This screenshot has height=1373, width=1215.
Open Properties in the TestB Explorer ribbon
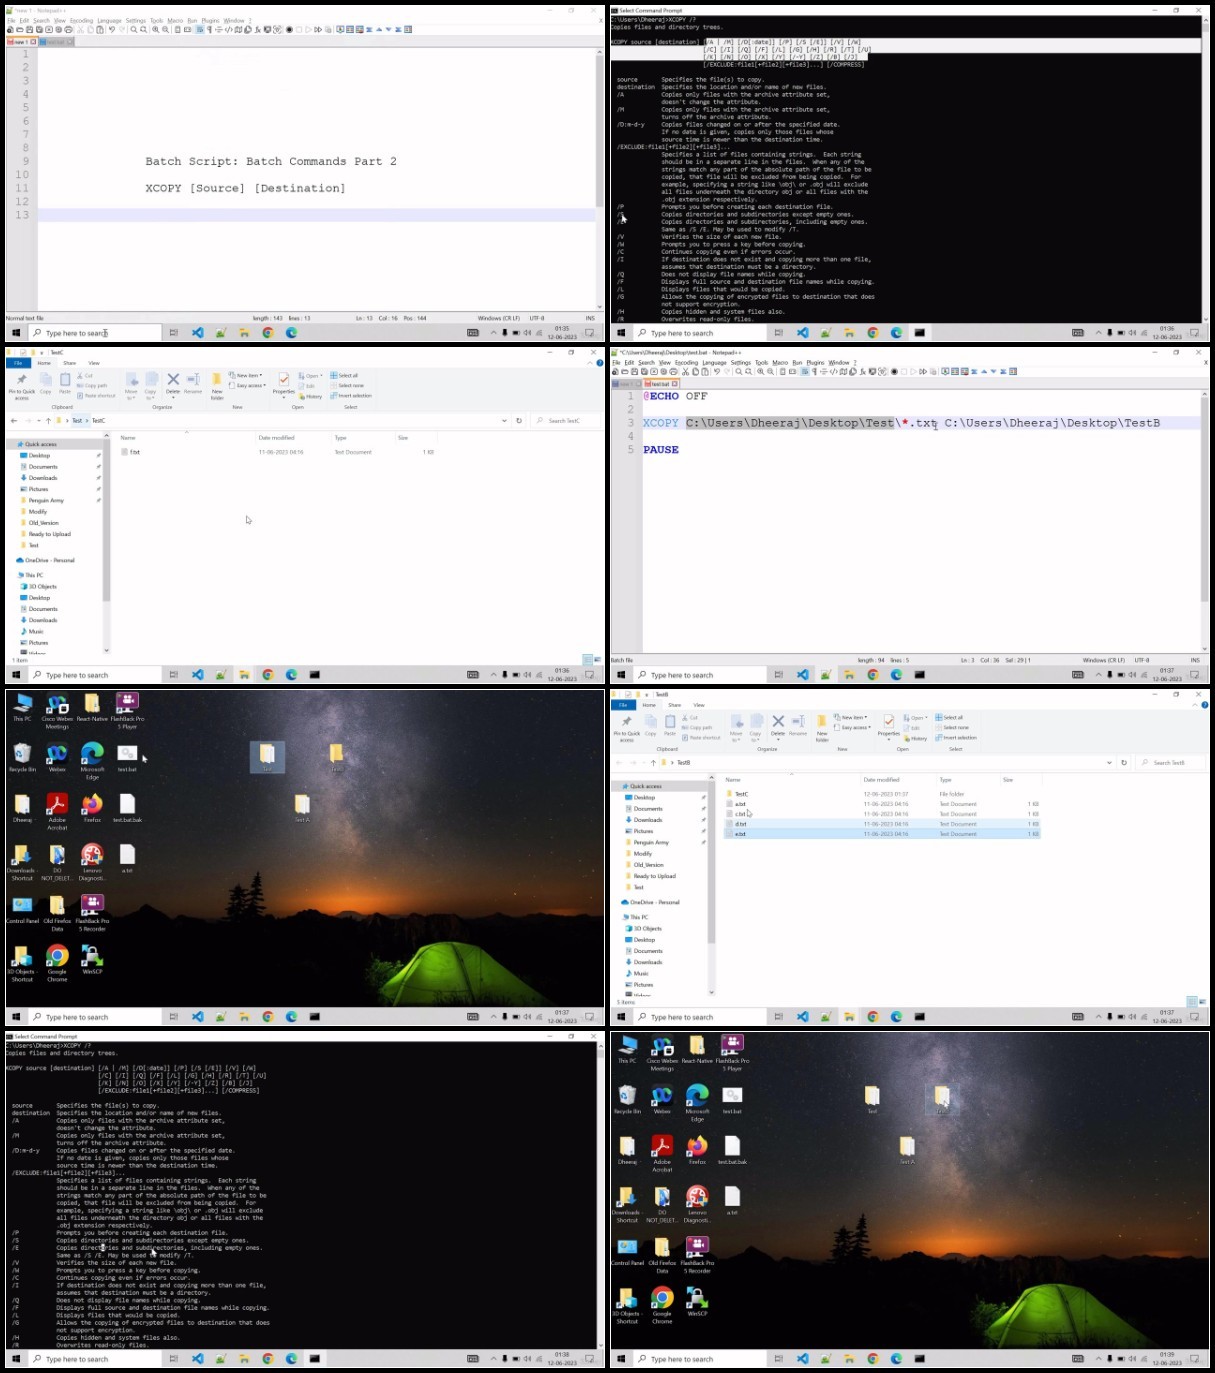(x=889, y=725)
